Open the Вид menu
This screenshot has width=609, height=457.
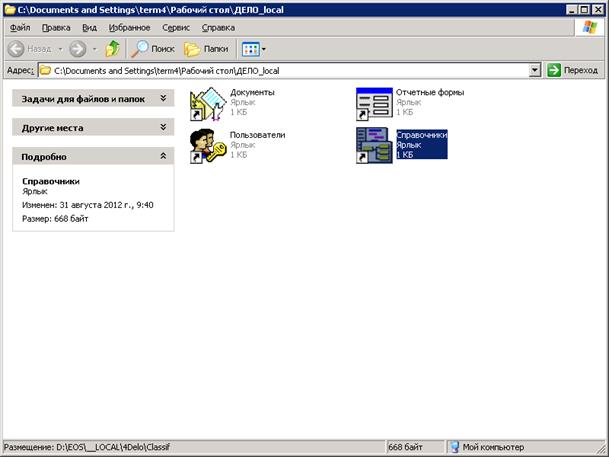(89, 28)
